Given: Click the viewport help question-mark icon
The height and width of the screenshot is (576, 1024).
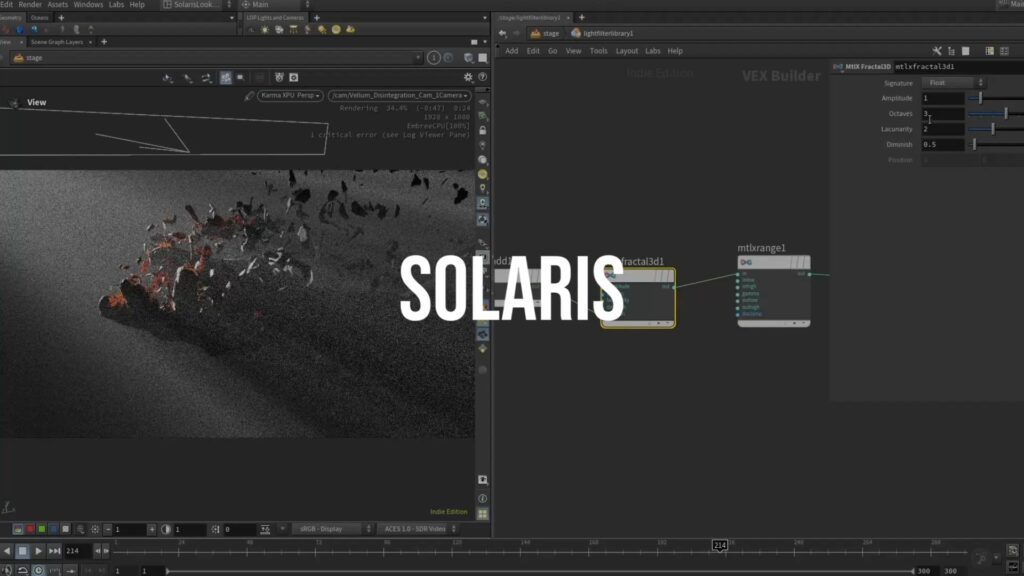Looking at the screenshot, I should click(483, 77).
